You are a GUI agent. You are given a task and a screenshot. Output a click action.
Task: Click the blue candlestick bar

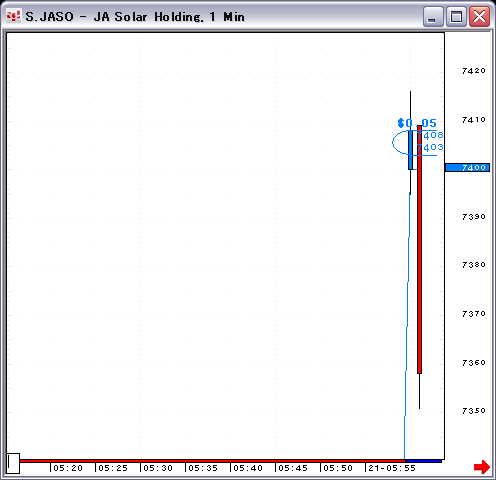(410, 150)
